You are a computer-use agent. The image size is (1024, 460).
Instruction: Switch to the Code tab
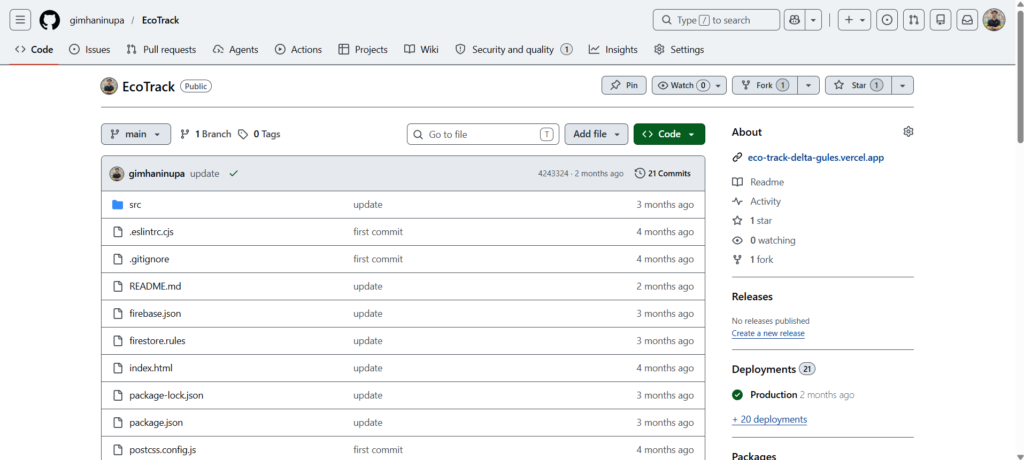tap(34, 50)
